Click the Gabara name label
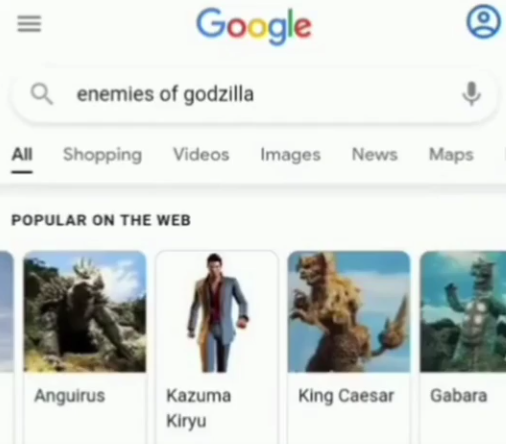The image size is (506, 444). [x=458, y=396]
